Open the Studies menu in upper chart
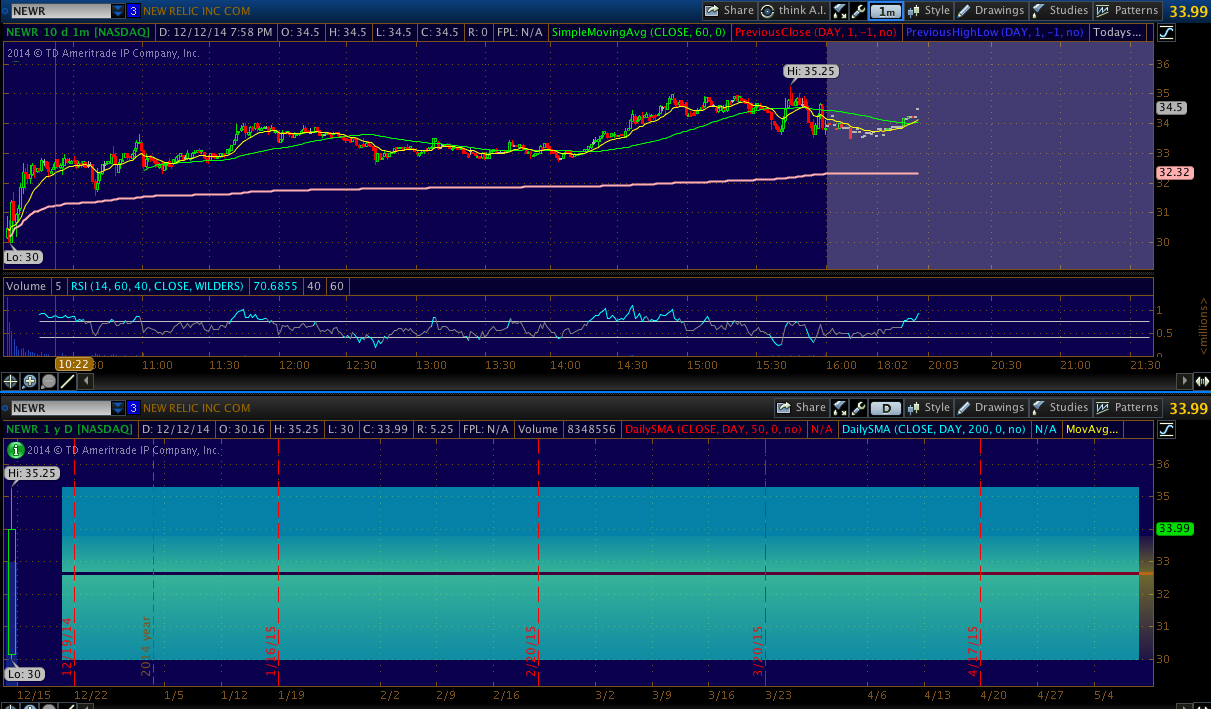Viewport: 1211px width, 709px height. 1060,11
